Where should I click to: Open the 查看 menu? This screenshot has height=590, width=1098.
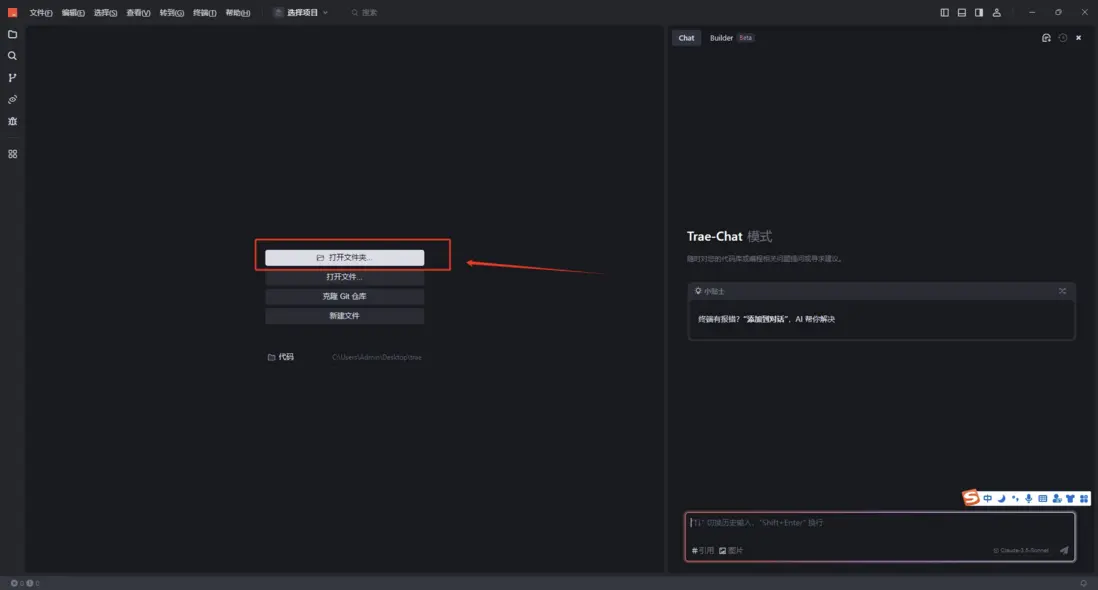[x=138, y=13]
